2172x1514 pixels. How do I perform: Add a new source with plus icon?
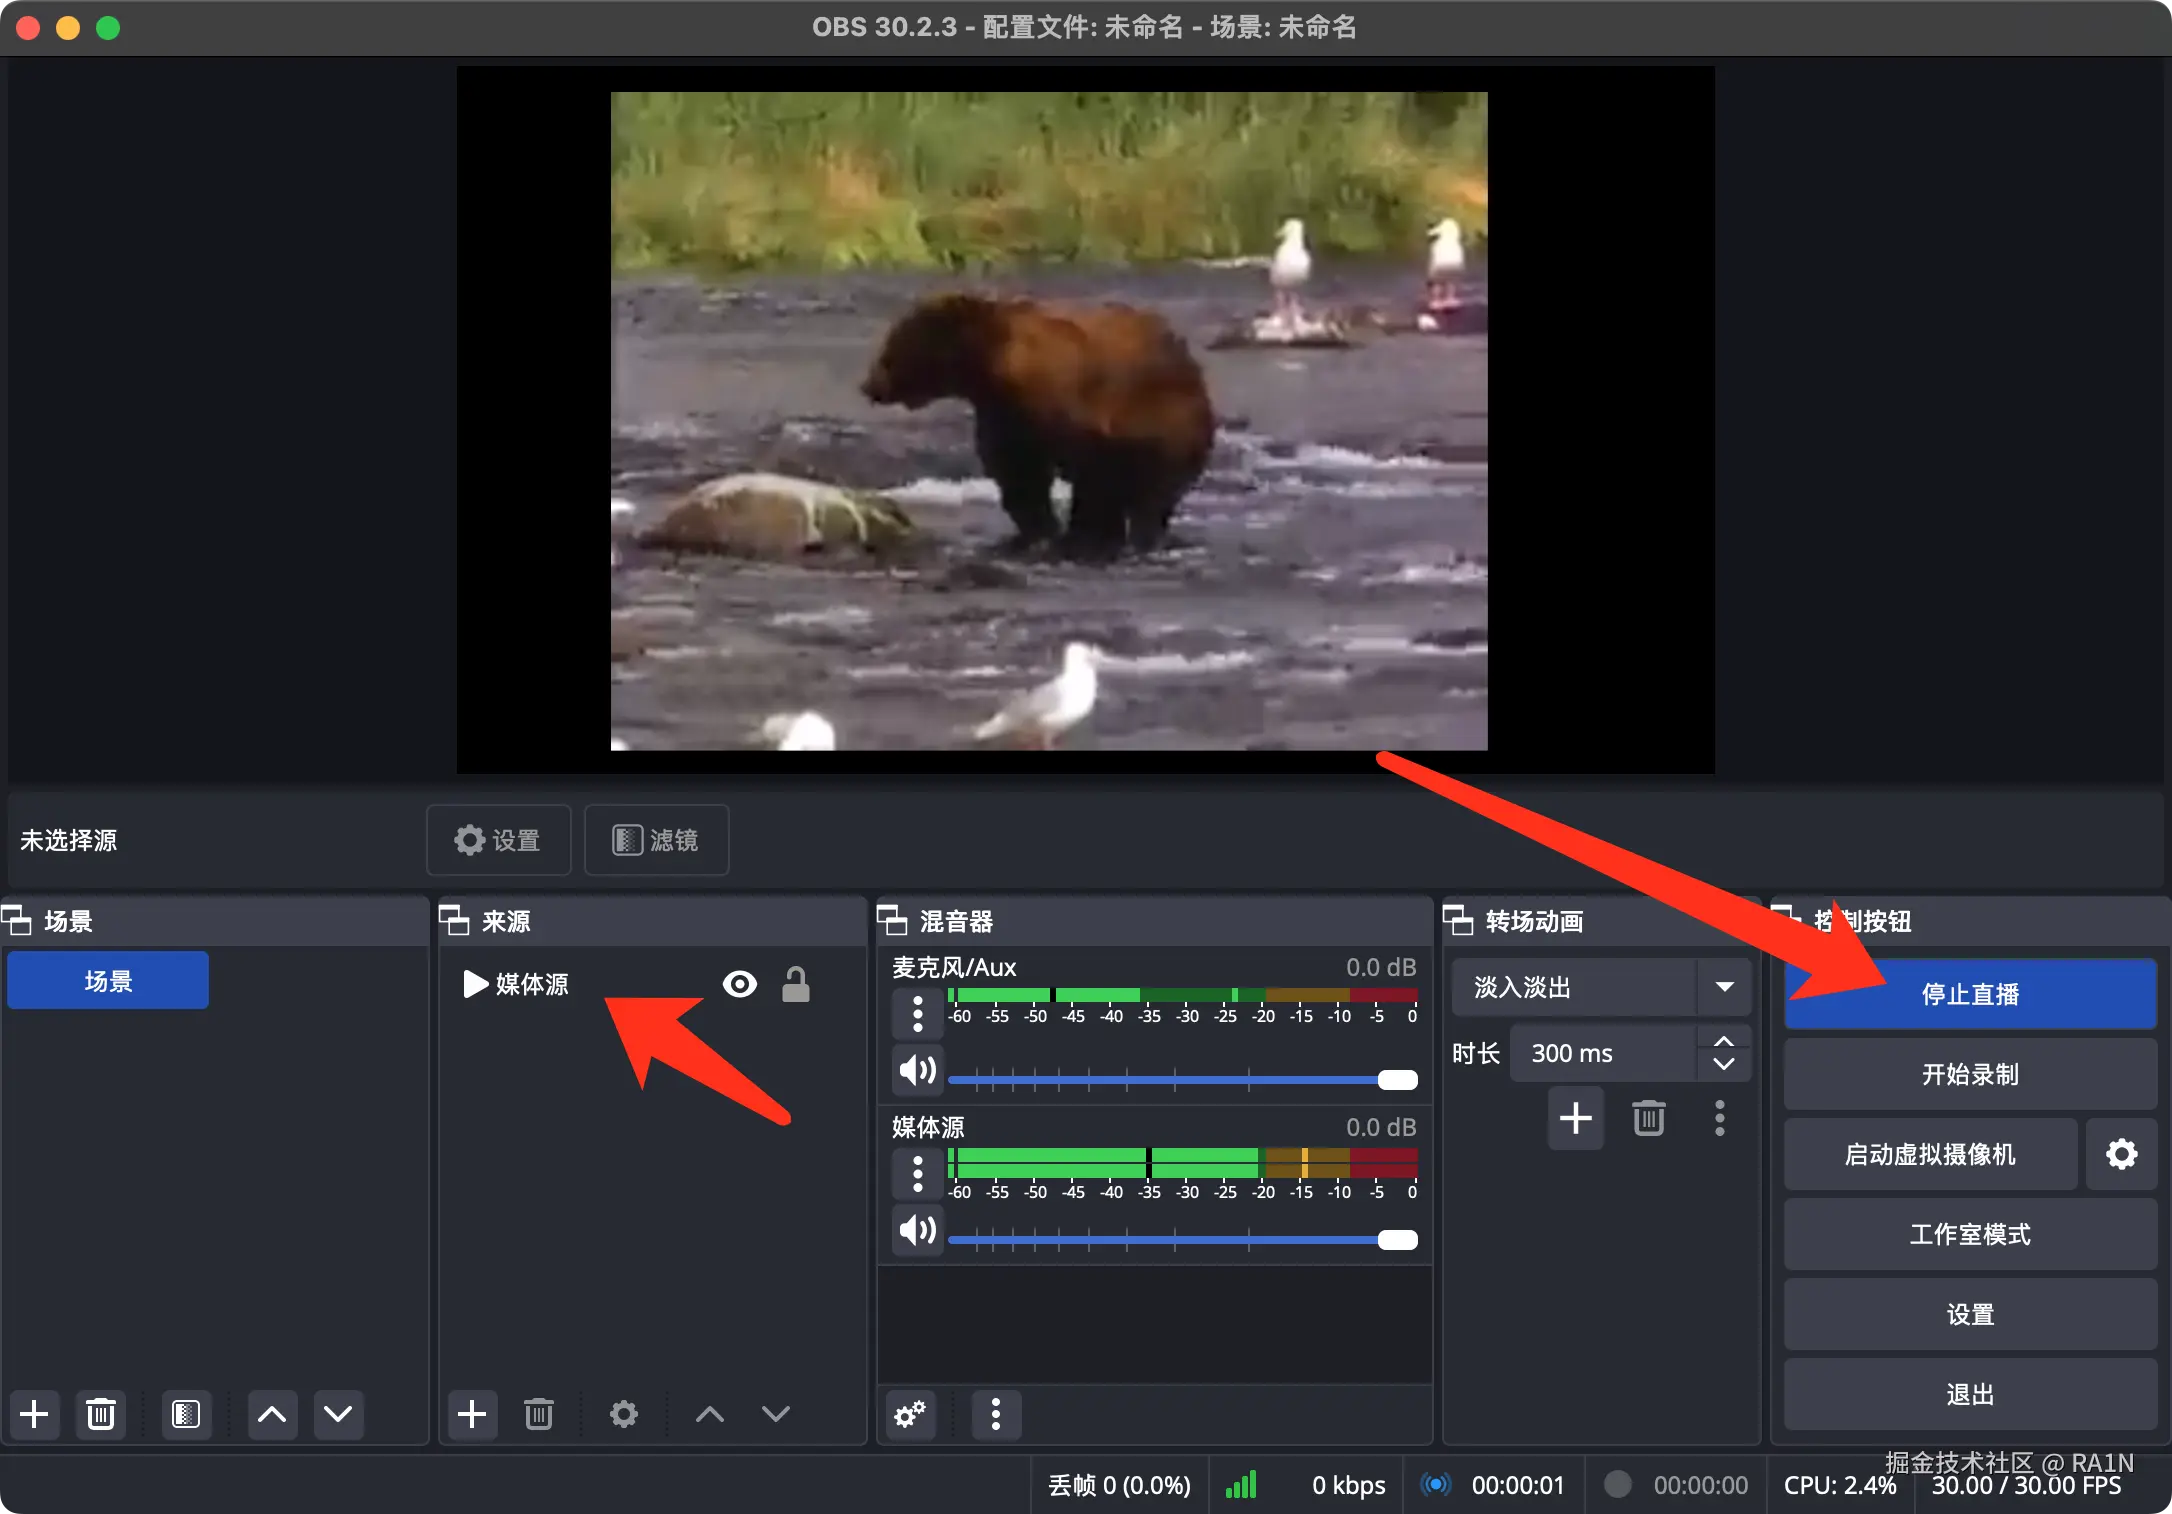coord(472,1414)
